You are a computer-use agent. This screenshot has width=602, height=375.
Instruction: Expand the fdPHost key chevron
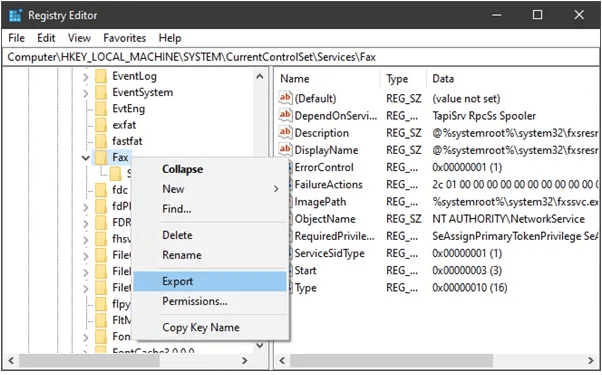point(86,207)
